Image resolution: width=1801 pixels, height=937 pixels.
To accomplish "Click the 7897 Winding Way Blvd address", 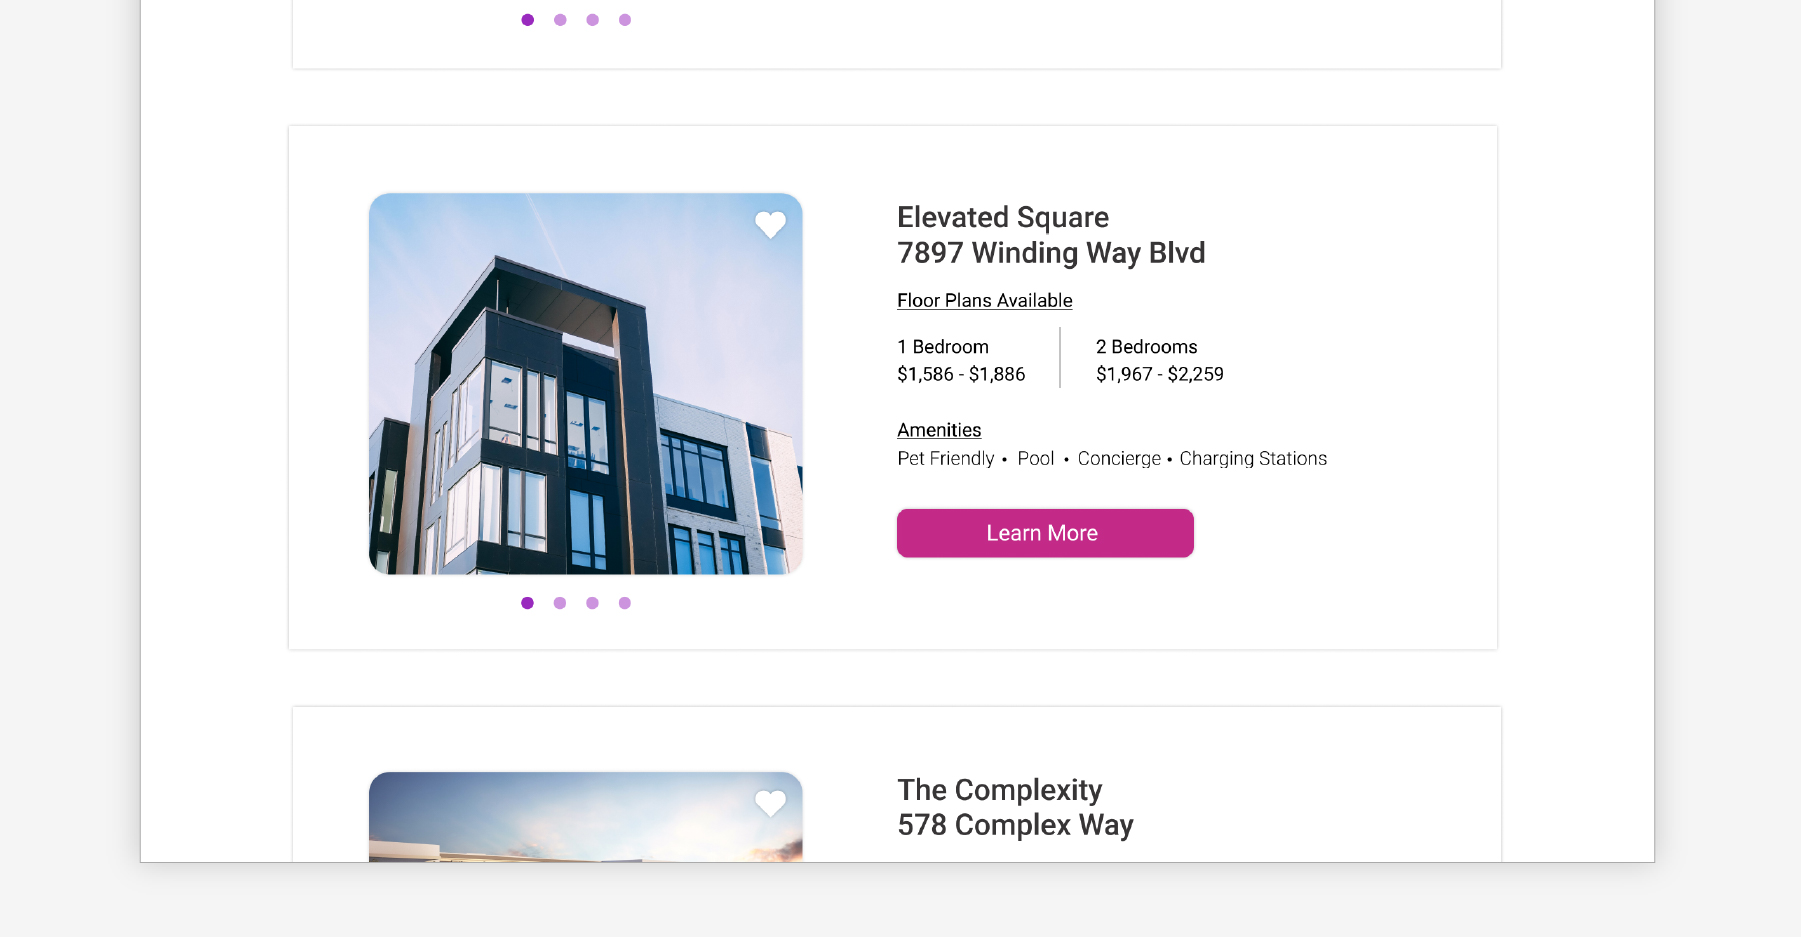I will tap(1051, 253).
